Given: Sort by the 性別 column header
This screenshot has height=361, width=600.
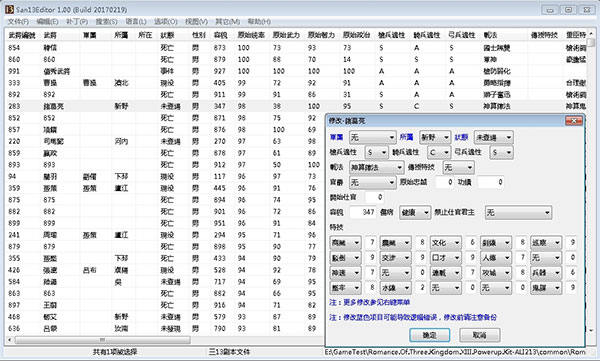Looking at the screenshot, I should click(199, 35).
